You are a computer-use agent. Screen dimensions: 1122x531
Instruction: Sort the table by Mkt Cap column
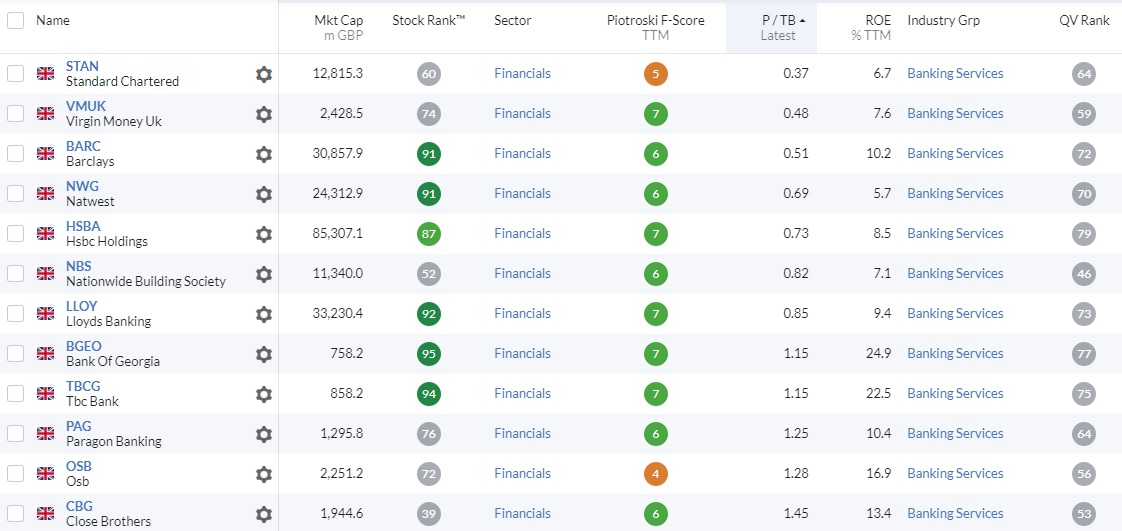click(338, 28)
